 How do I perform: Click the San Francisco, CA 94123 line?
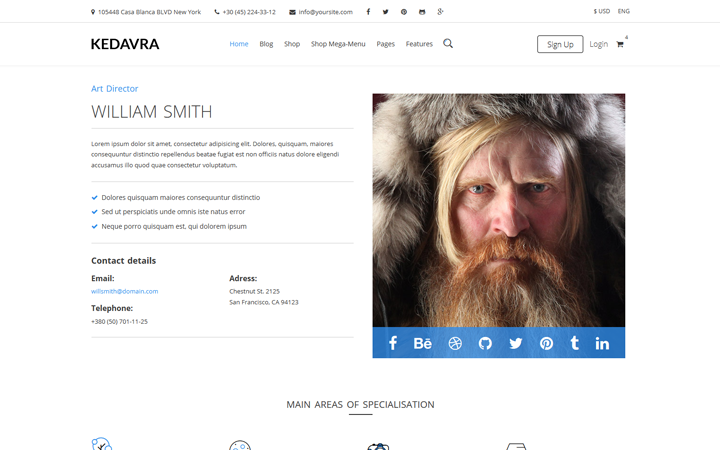tap(264, 302)
